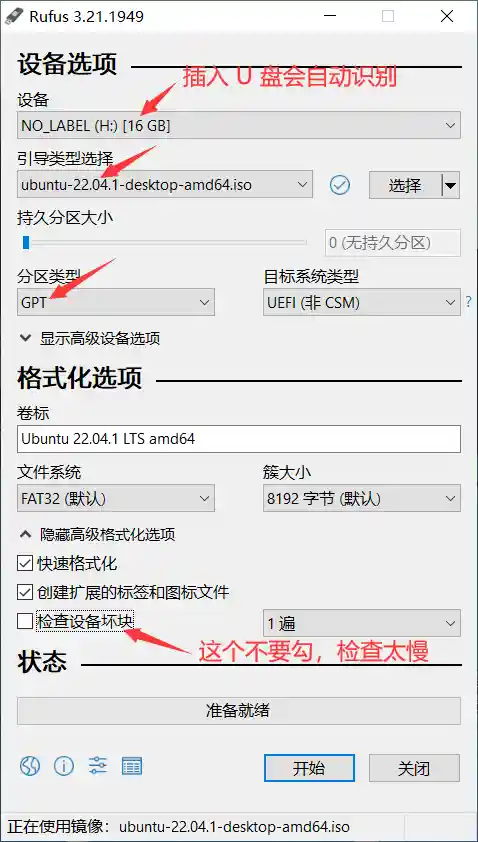Open the 文件系统 FAT32 dropdown
478x842 pixels.
[x=115, y=499]
